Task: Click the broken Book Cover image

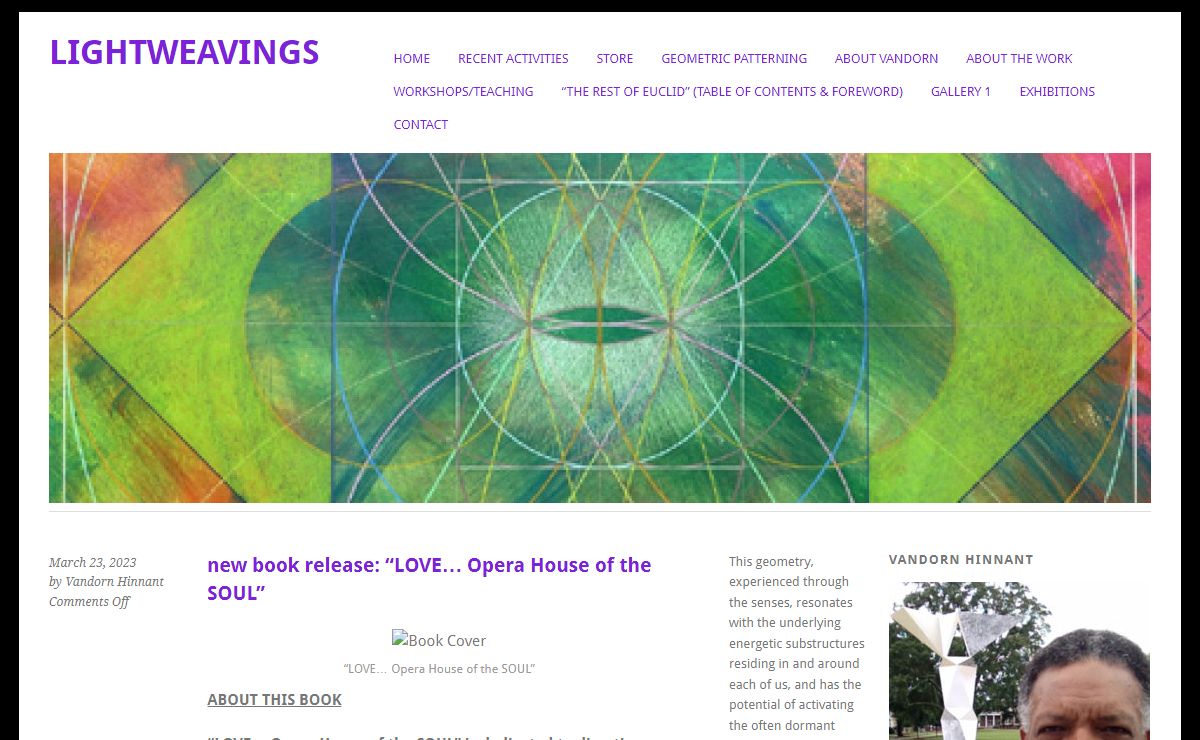Action: [439, 640]
